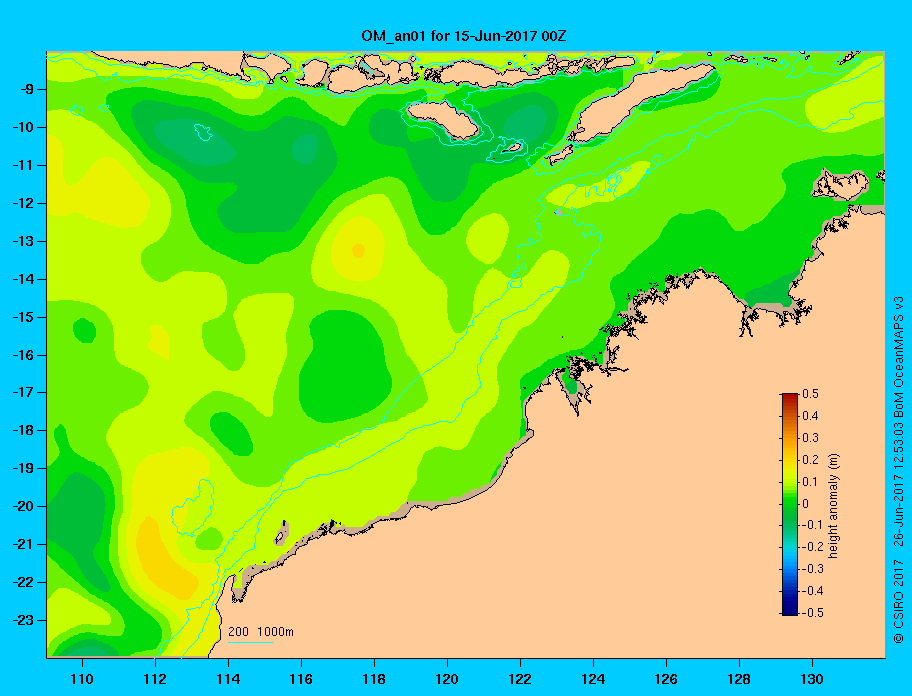Click the "-0.4" value on the colour scale
Viewport: 912px width, 696px height.
[813, 591]
